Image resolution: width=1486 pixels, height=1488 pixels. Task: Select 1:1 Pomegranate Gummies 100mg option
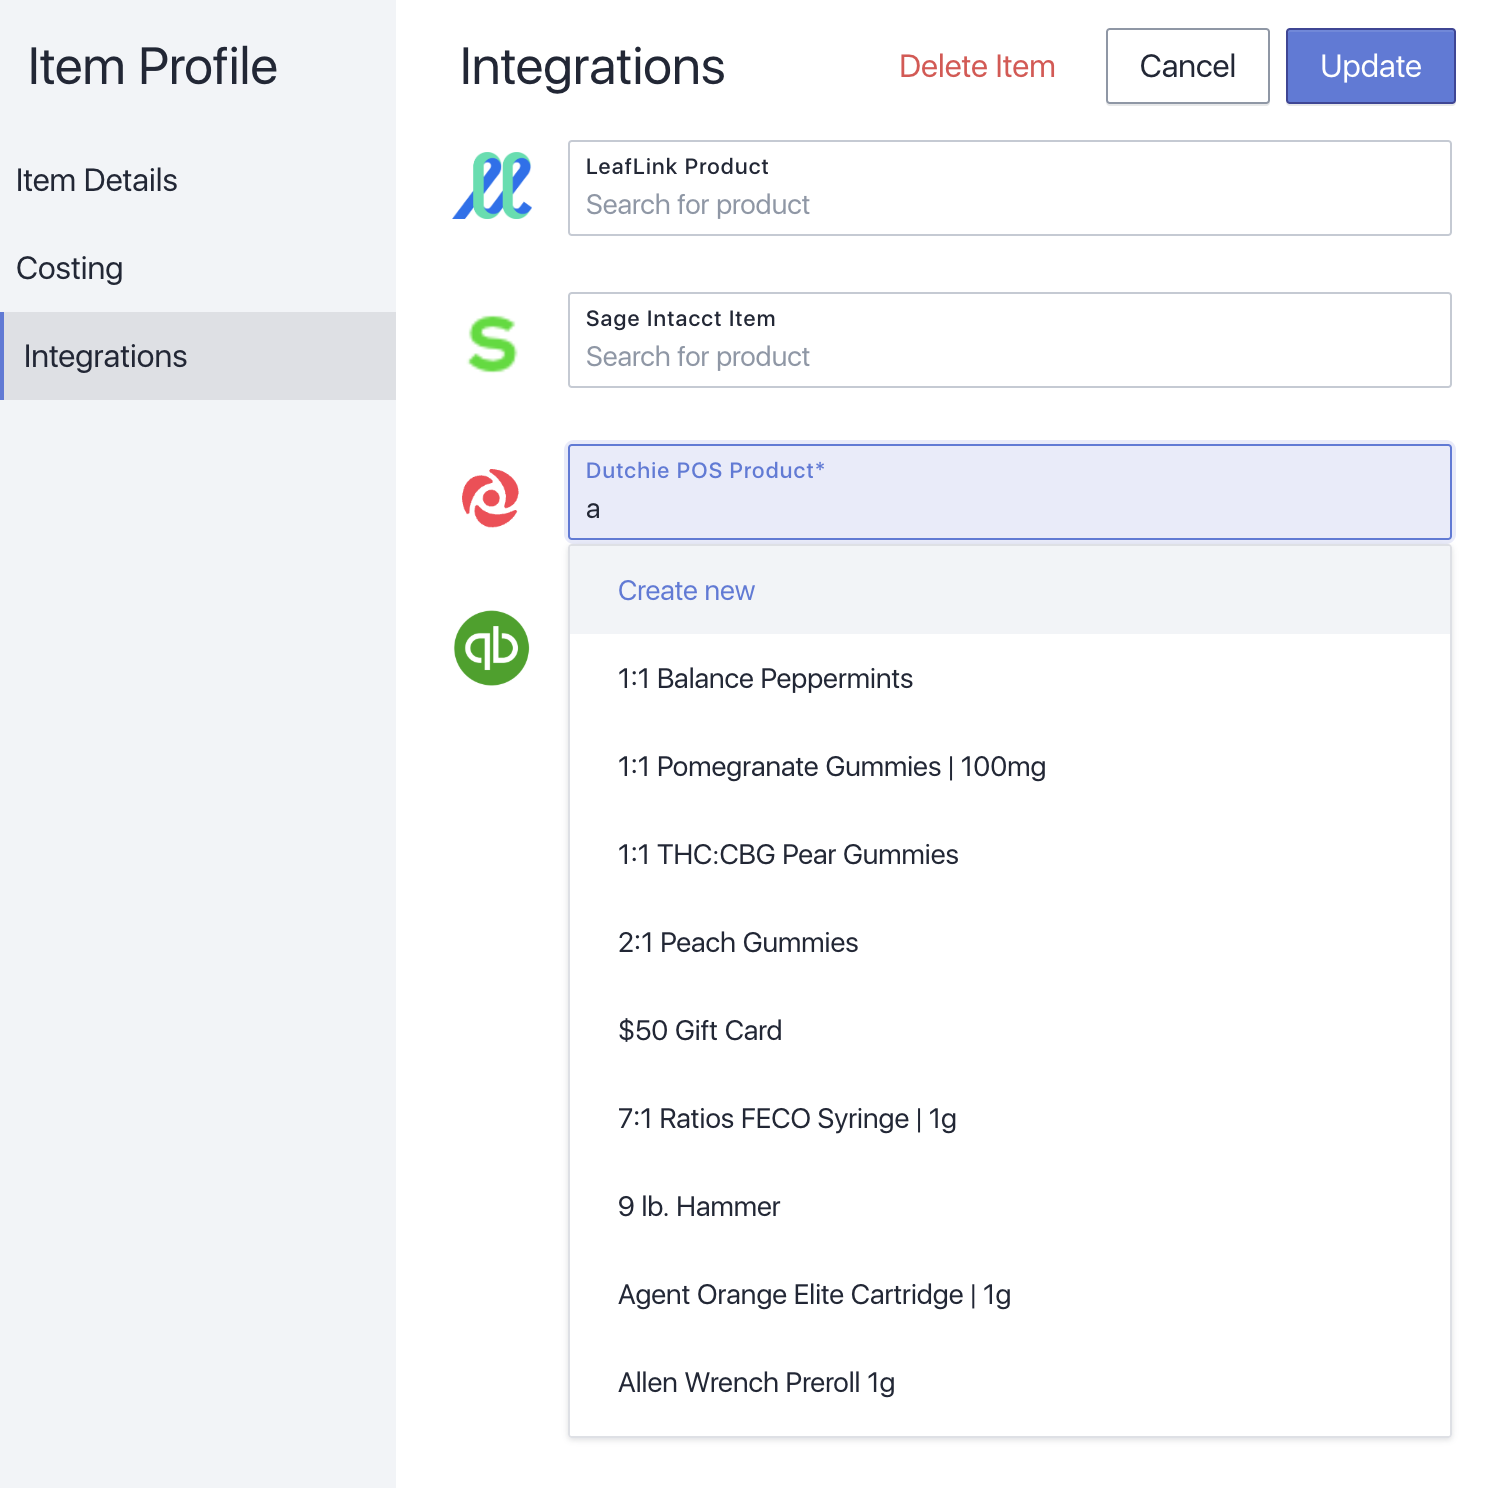(x=1010, y=766)
